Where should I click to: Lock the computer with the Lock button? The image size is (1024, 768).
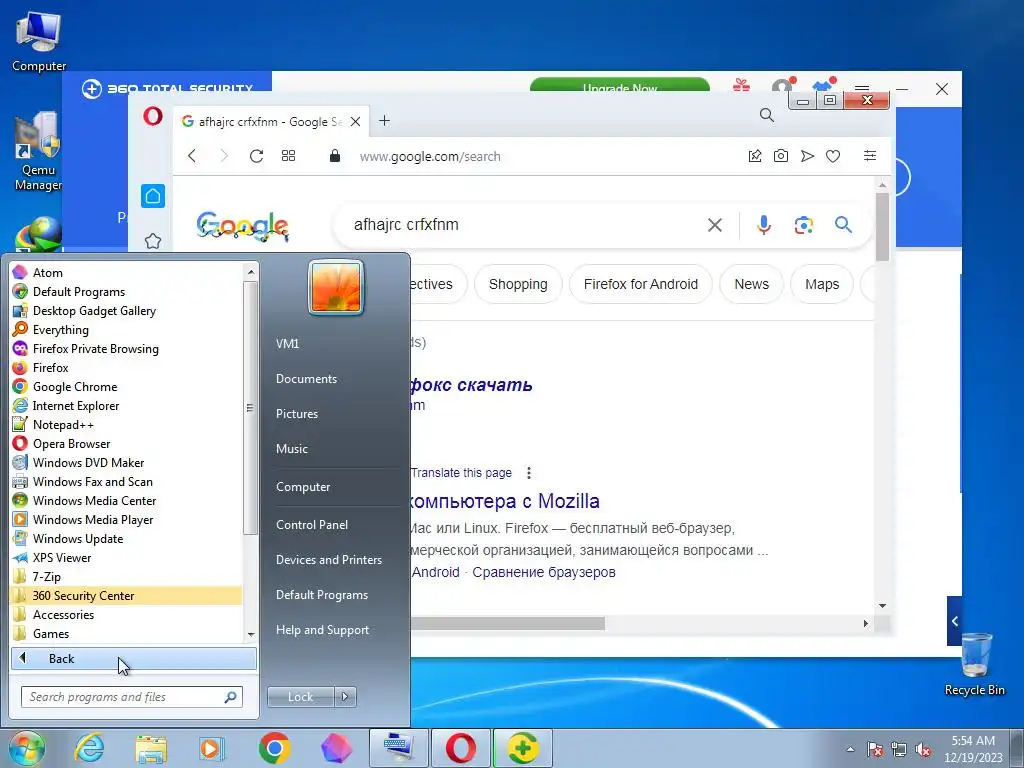coord(300,697)
